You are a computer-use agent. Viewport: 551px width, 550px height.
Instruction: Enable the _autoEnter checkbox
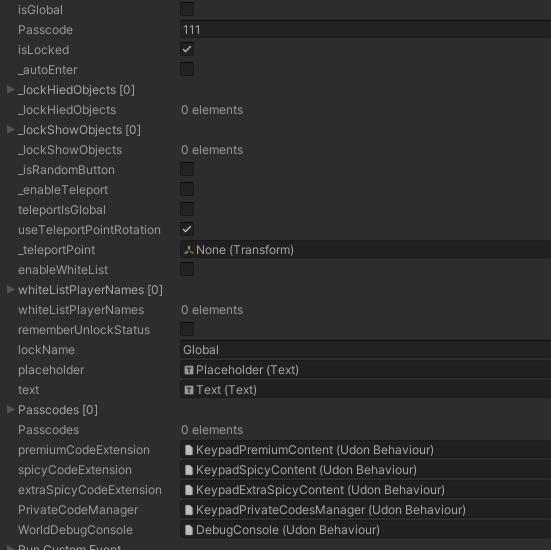[187, 70]
